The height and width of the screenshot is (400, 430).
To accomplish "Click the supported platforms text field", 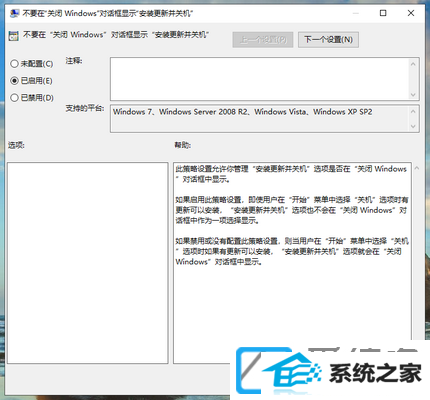I will click(x=260, y=119).
